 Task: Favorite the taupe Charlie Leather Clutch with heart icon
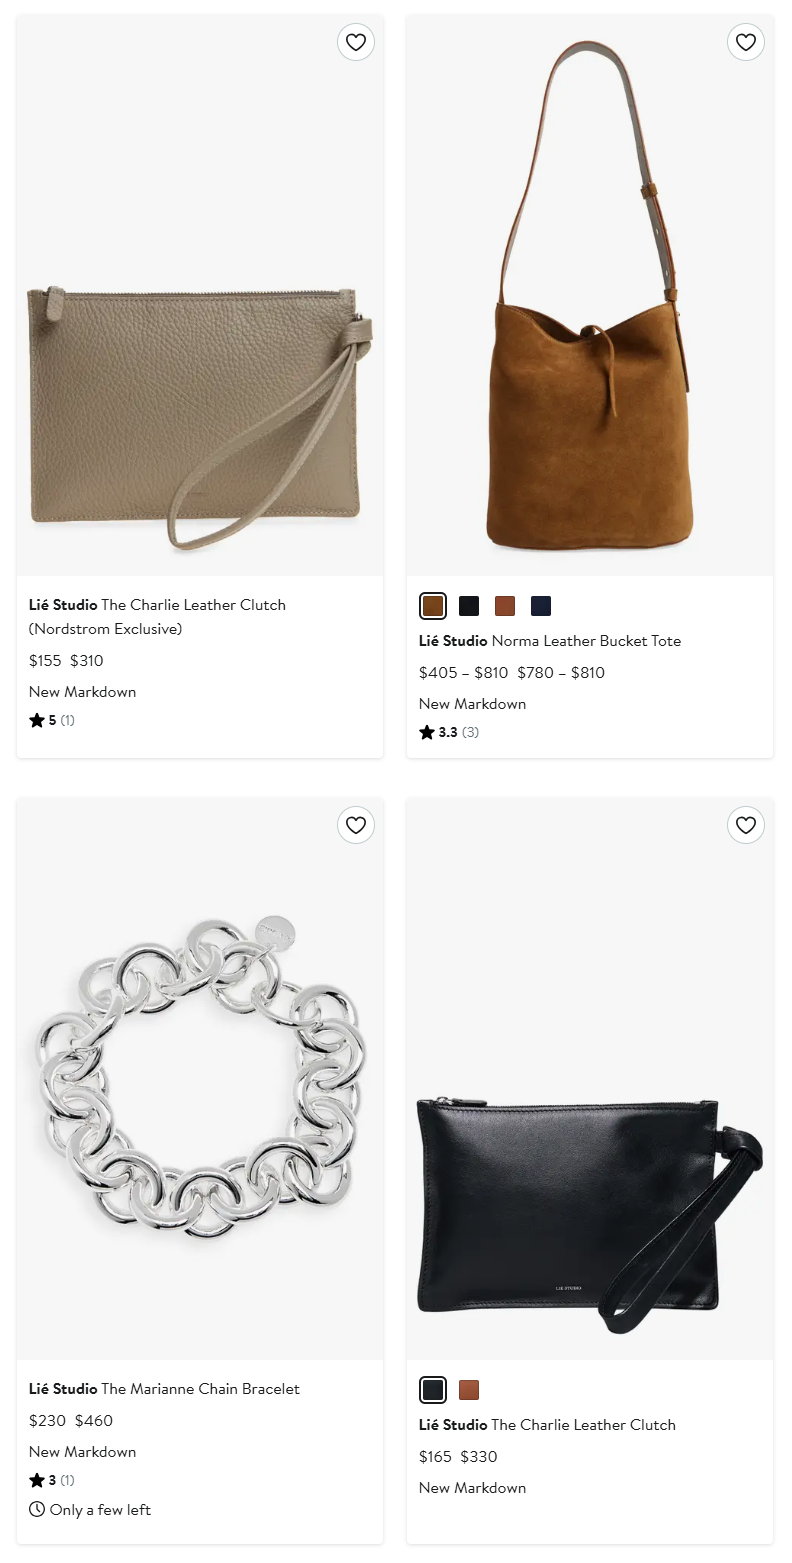click(x=356, y=42)
